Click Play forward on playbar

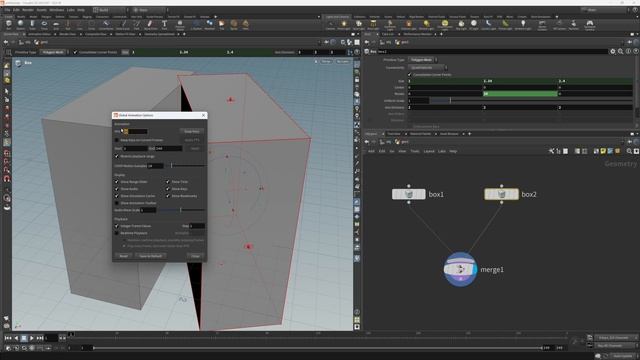31,338
